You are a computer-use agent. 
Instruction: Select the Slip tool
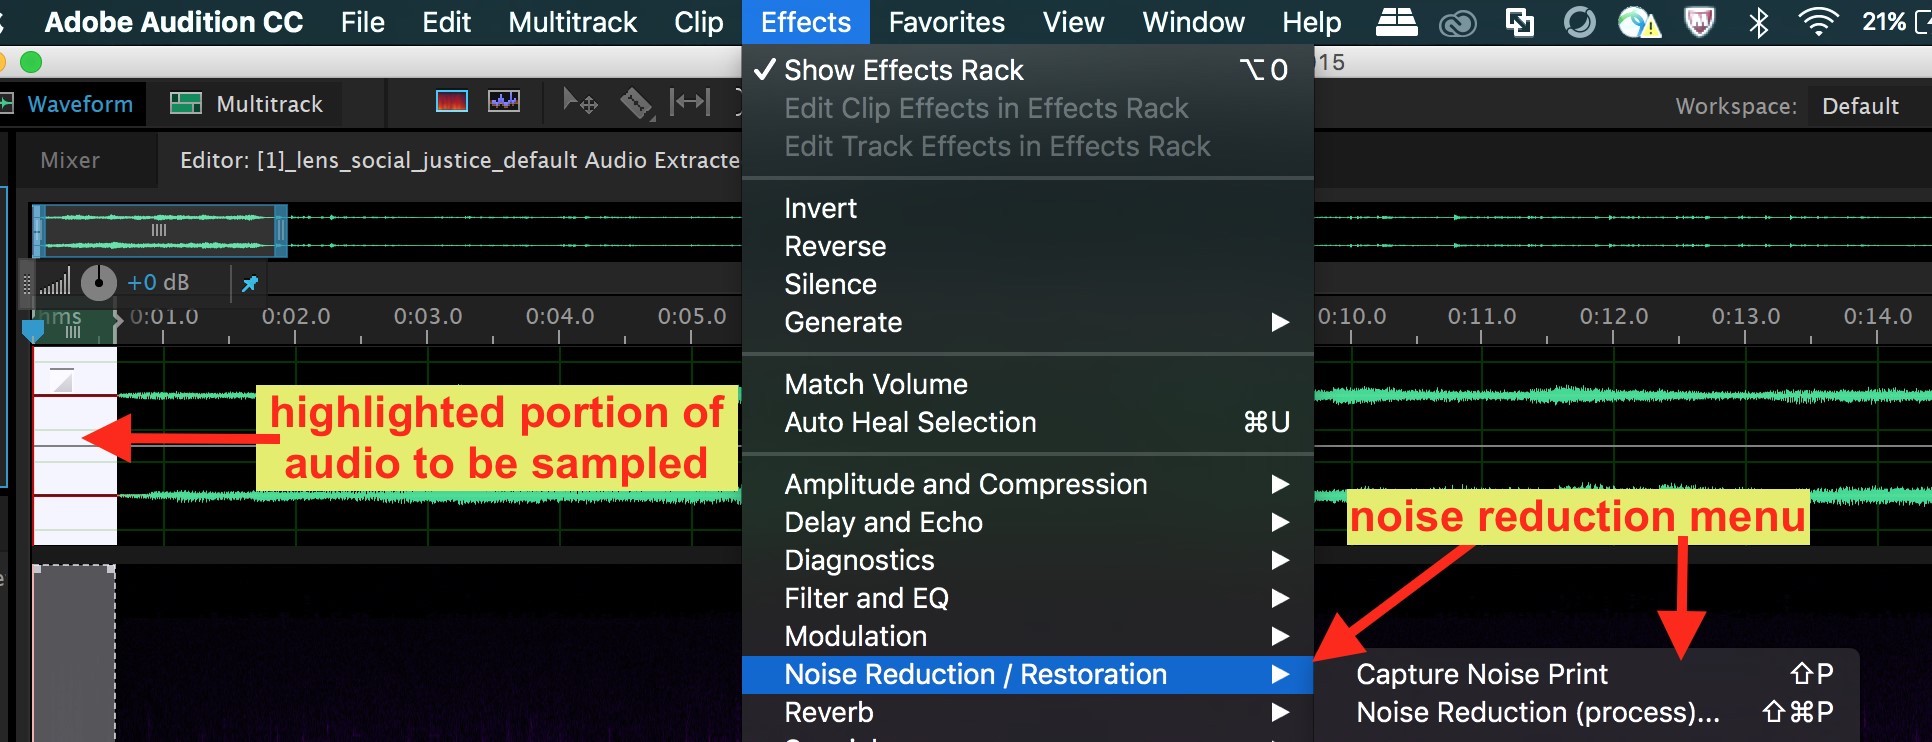(x=690, y=102)
